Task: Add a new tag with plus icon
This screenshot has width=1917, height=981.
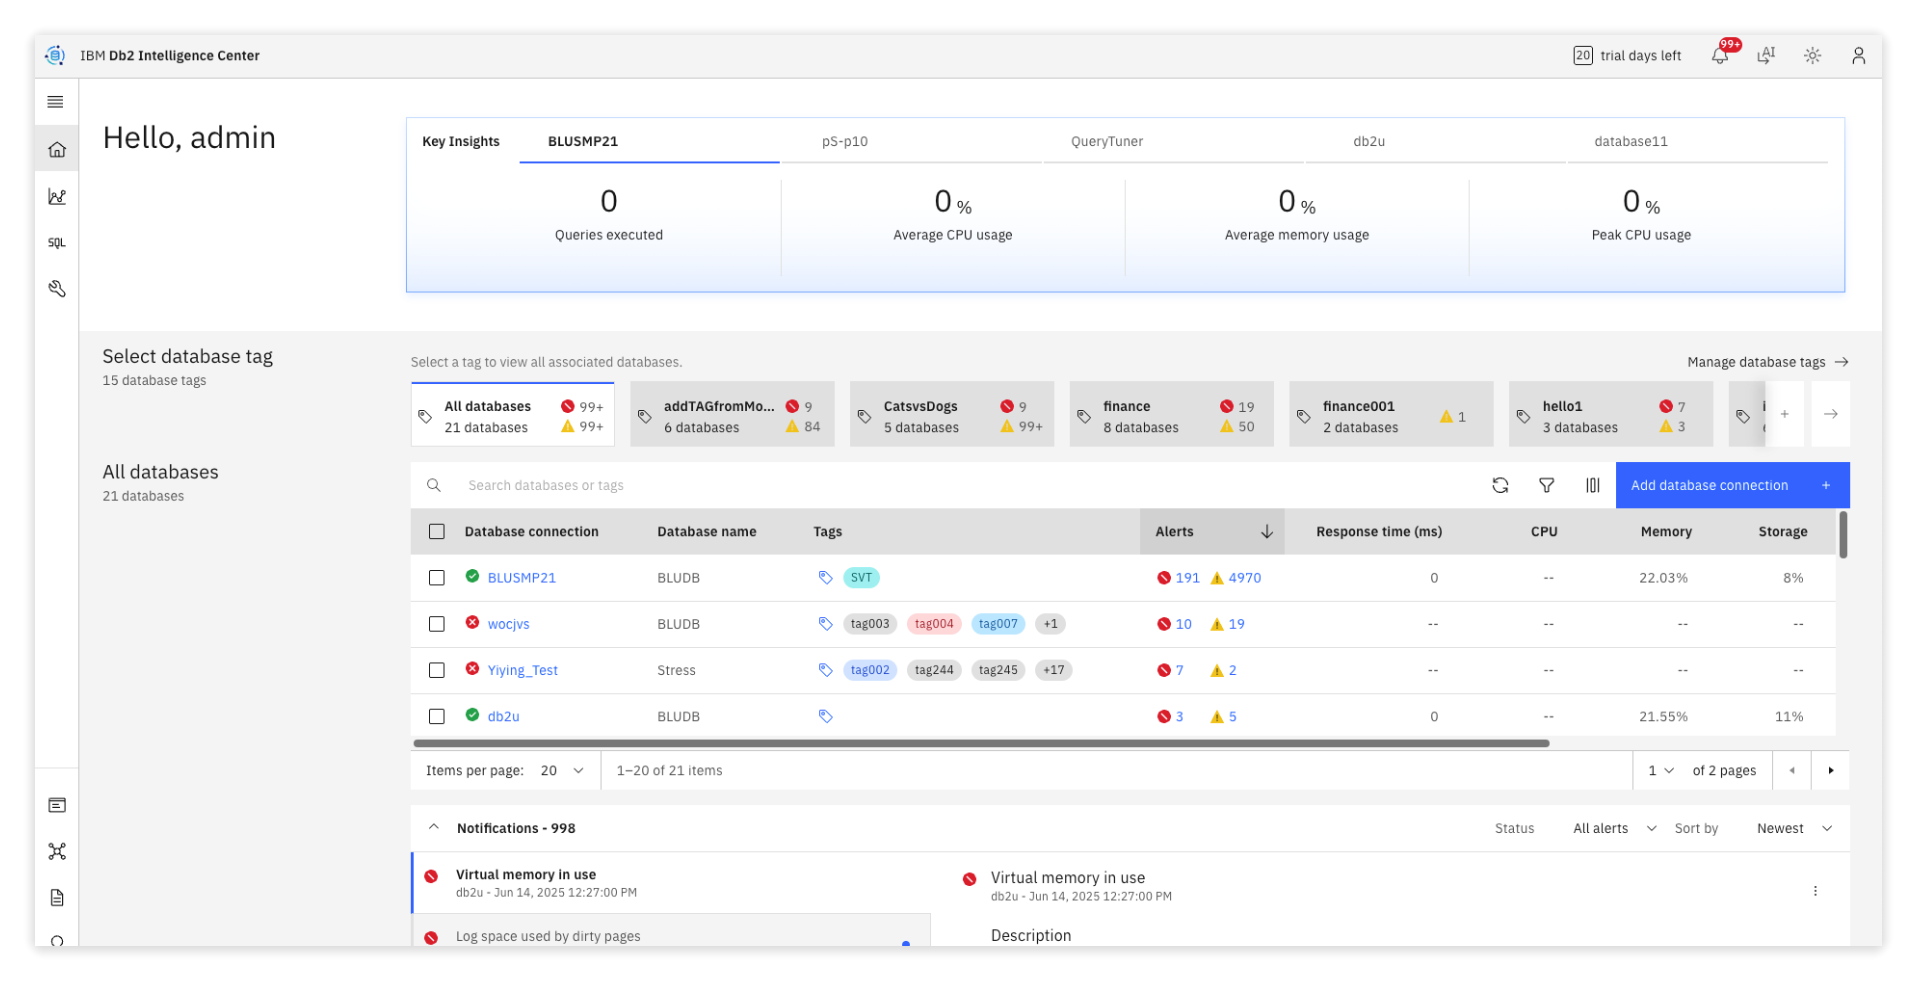Action: click(1784, 414)
